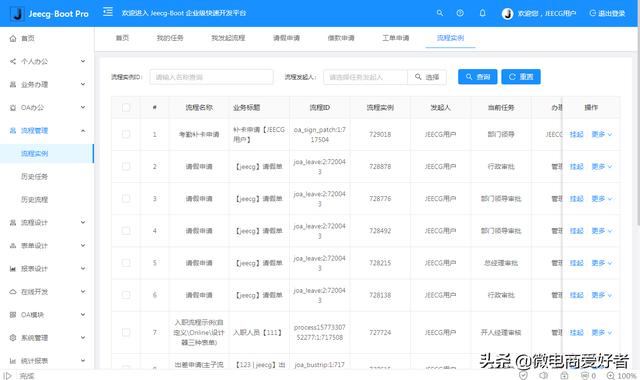Click the 个人办公 share icon in sidebar
This screenshot has width=640, height=380.
click(13, 61)
